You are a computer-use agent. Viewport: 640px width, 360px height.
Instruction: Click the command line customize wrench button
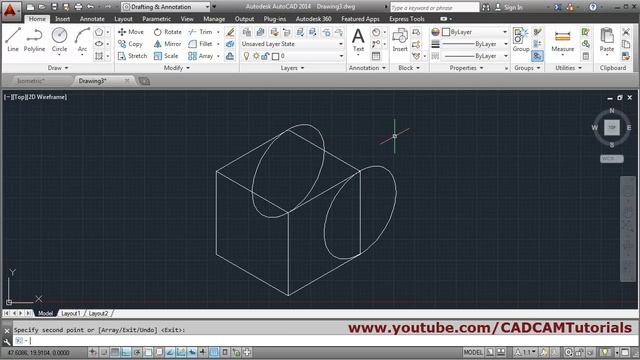pos(7,341)
